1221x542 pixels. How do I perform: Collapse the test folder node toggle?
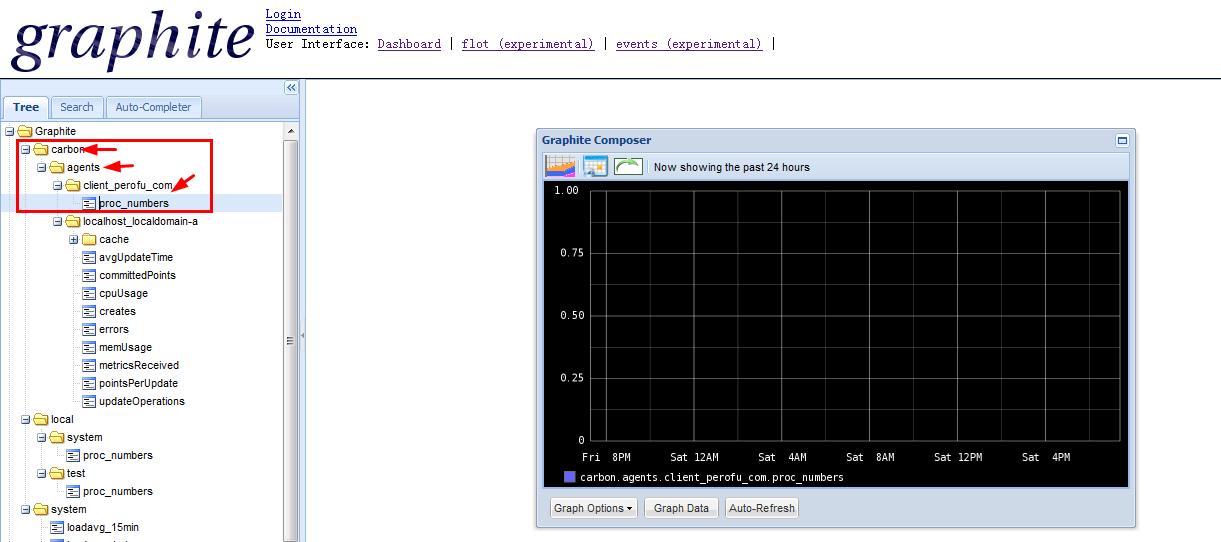point(42,473)
